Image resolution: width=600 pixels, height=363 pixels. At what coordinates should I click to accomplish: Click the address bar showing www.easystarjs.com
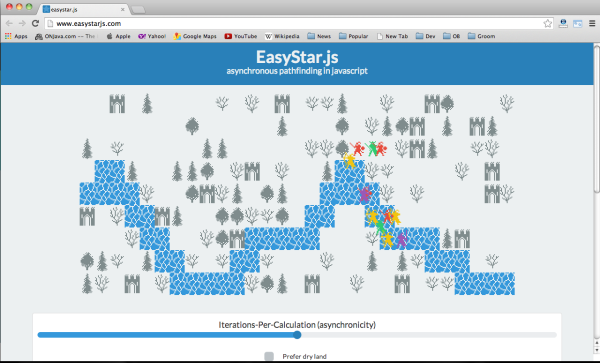click(x=298, y=23)
